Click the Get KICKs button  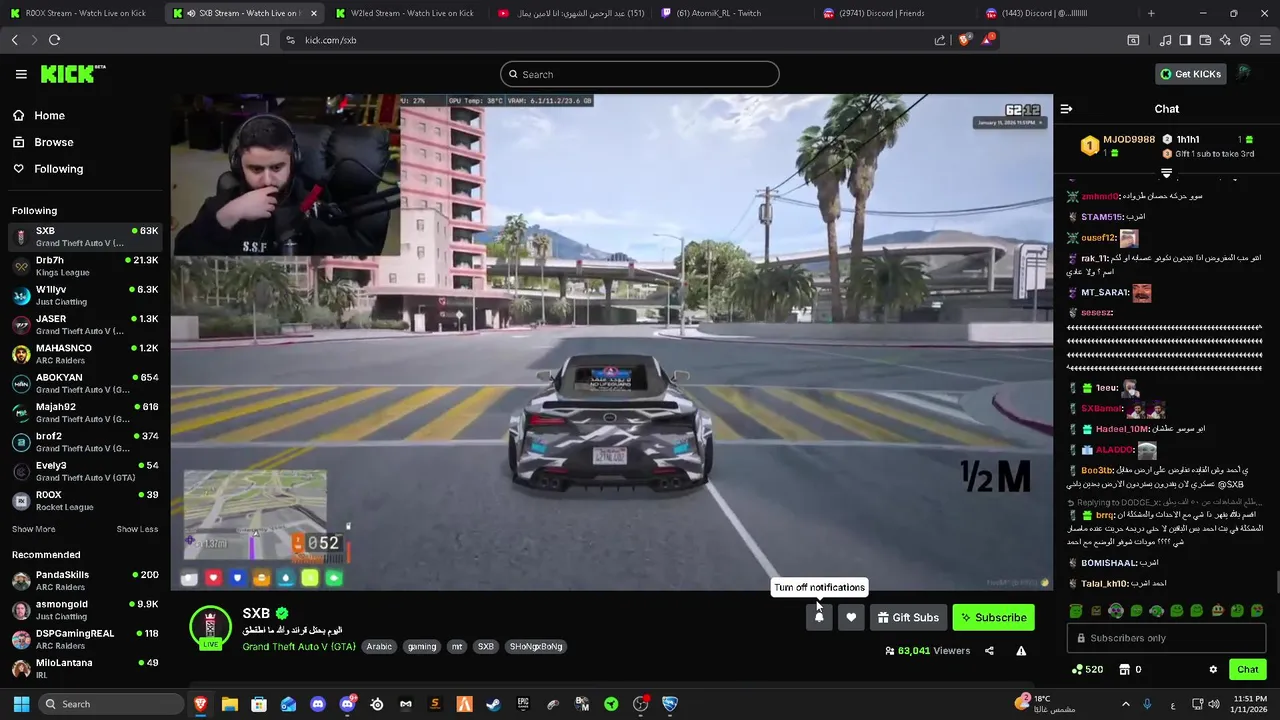[1190, 74]
